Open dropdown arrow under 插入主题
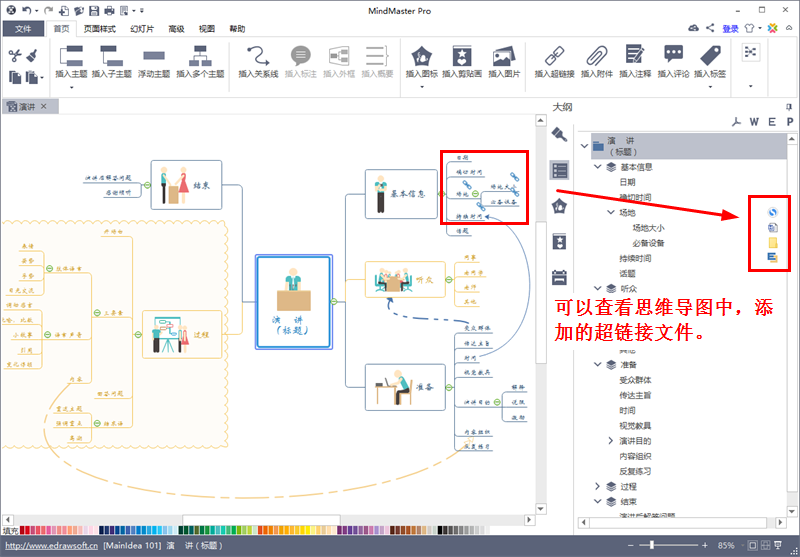Screen dimensions: 800x557 click(x=71, y=88)
